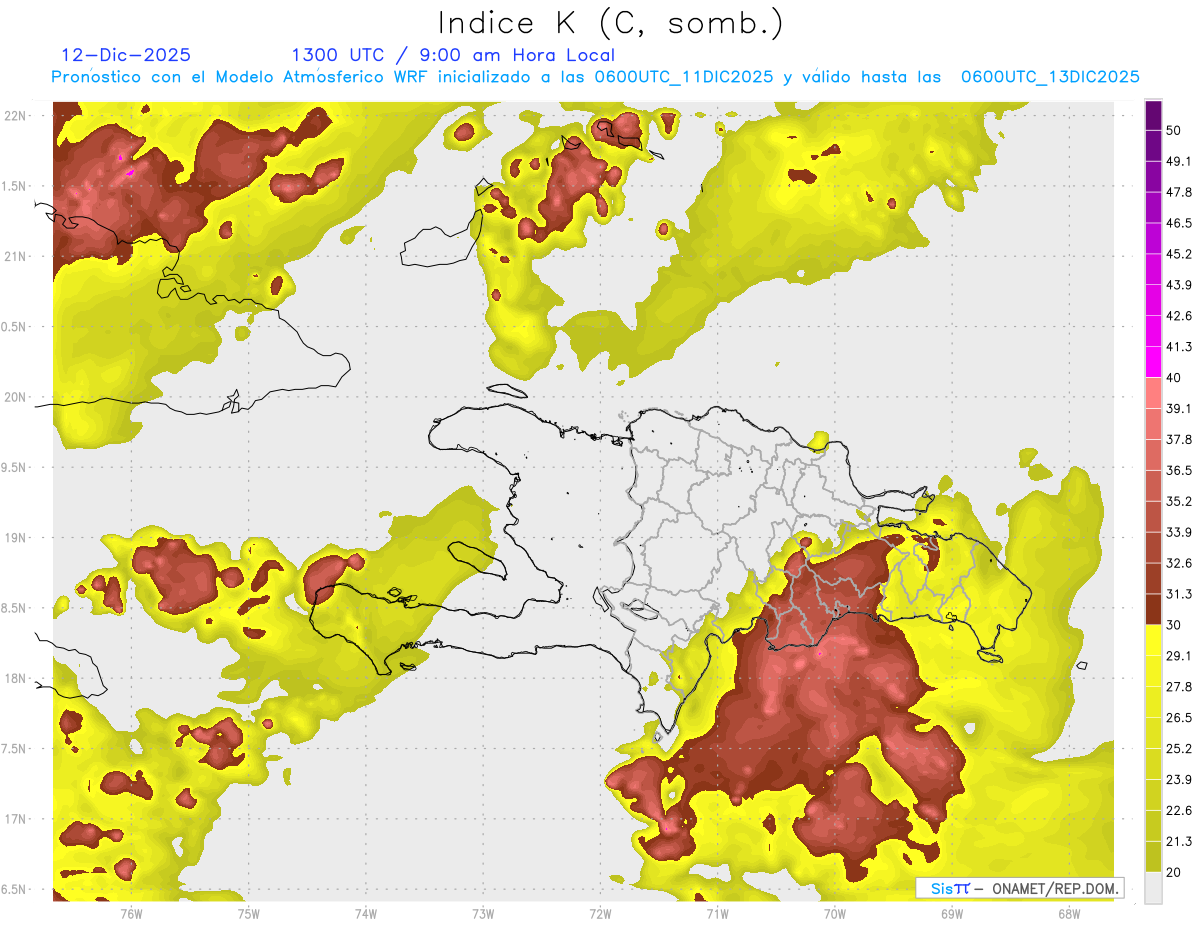The height and width of the screenshot is (927, 1200).
Task: Pick the gray swatch below 20
Action: tap(1153, 888)
